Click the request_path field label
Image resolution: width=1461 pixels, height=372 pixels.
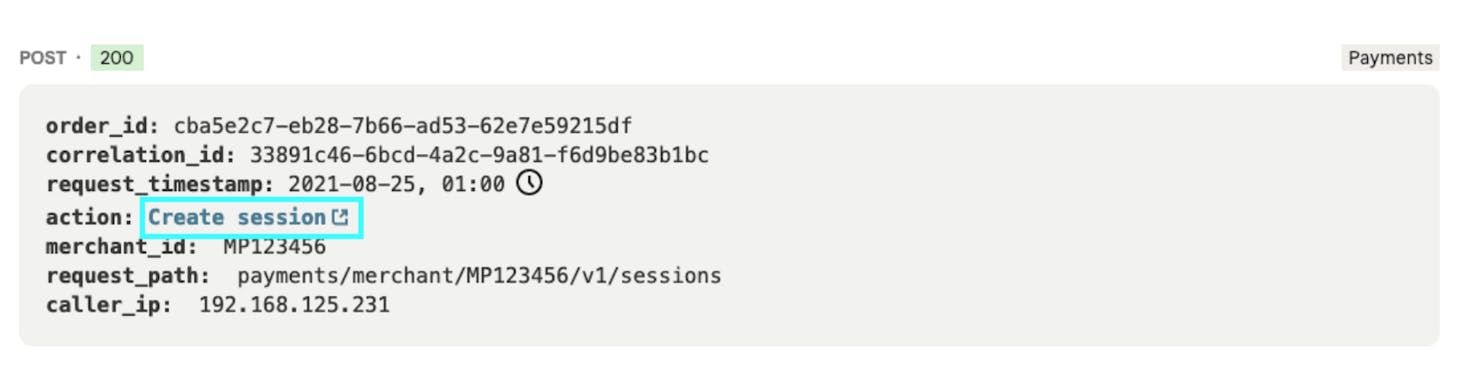(x=128, y=276)
